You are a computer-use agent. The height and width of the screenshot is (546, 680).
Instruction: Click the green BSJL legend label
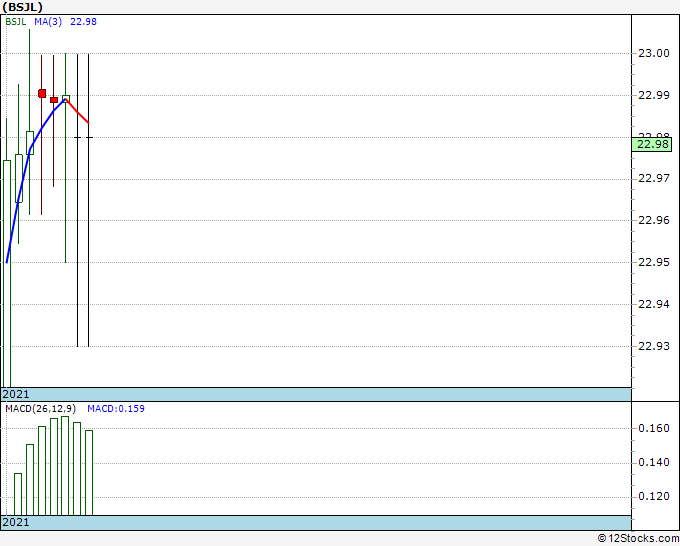[x=16, y=22]
